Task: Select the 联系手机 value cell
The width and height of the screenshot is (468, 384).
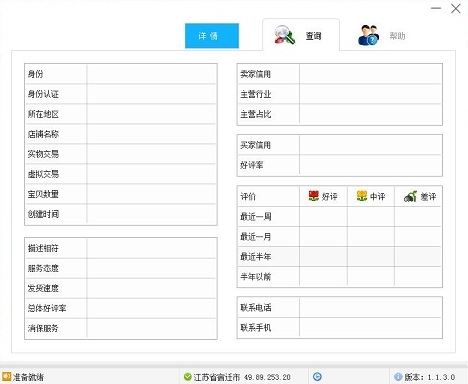Action: (x=370, y=327)
